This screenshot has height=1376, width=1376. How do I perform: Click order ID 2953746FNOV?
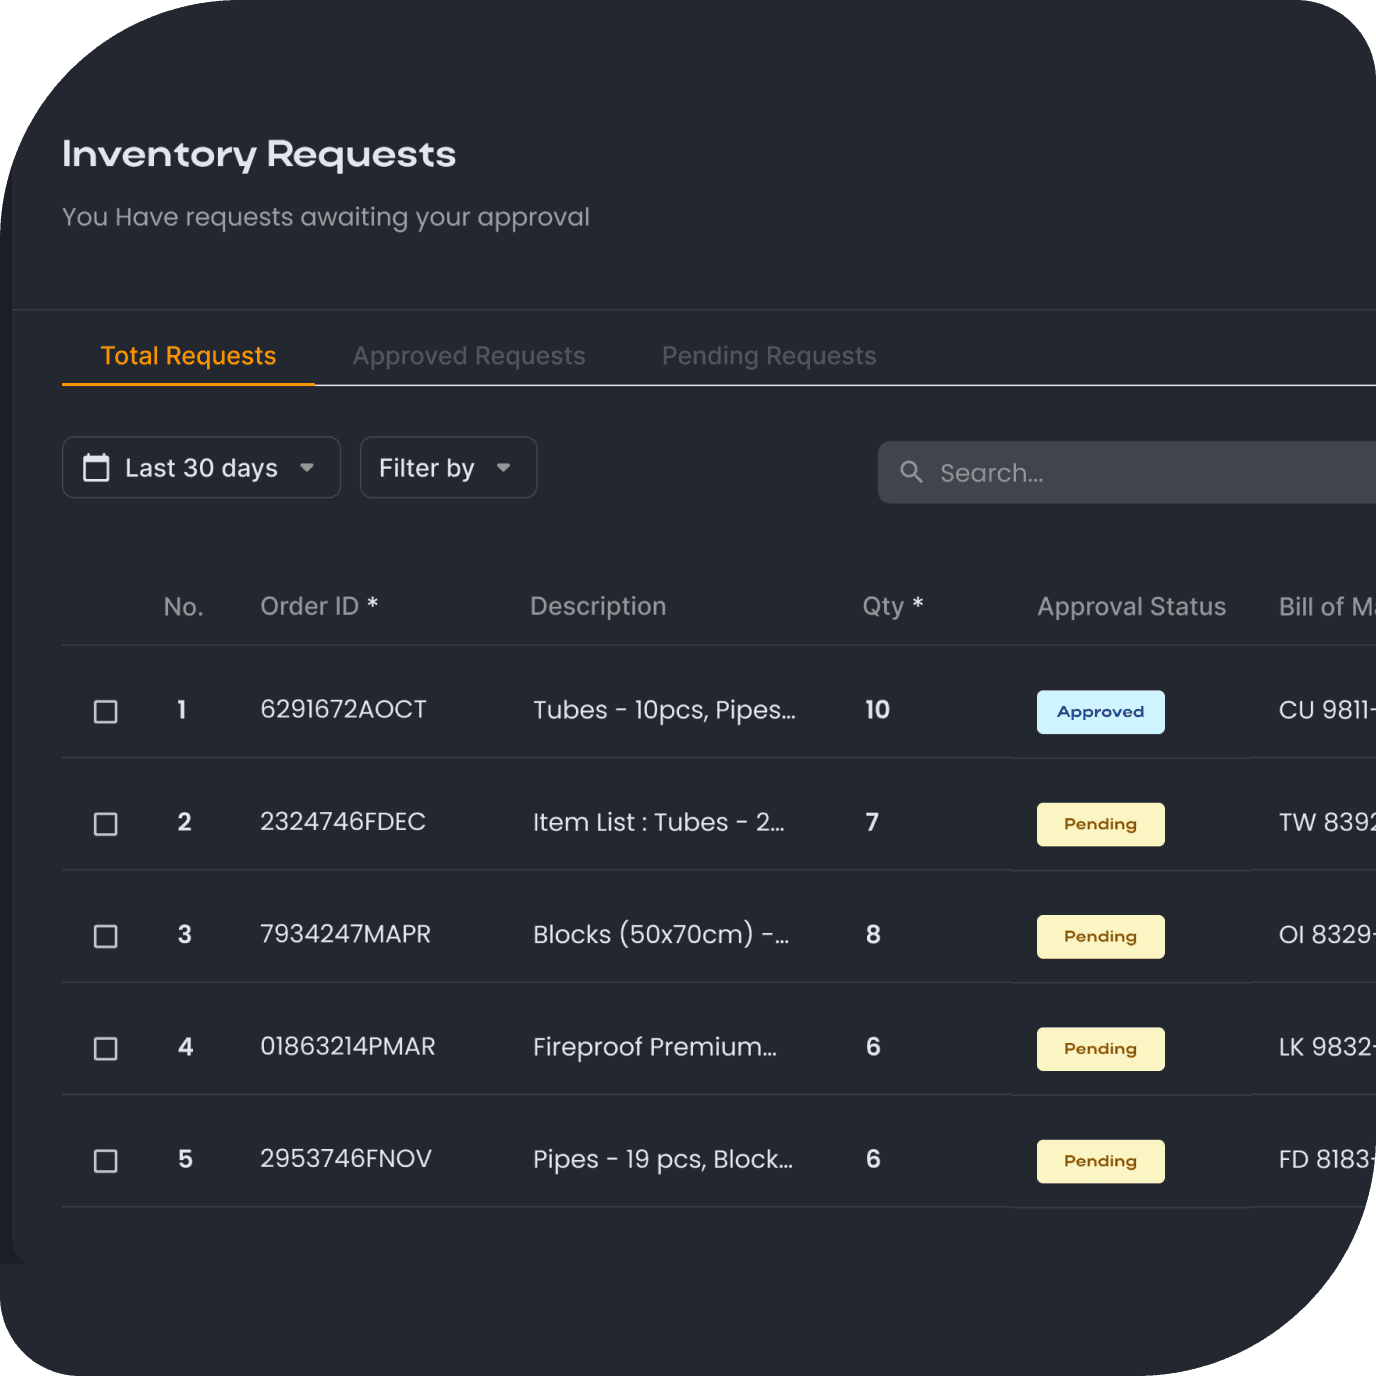(x=346, y=1158)
